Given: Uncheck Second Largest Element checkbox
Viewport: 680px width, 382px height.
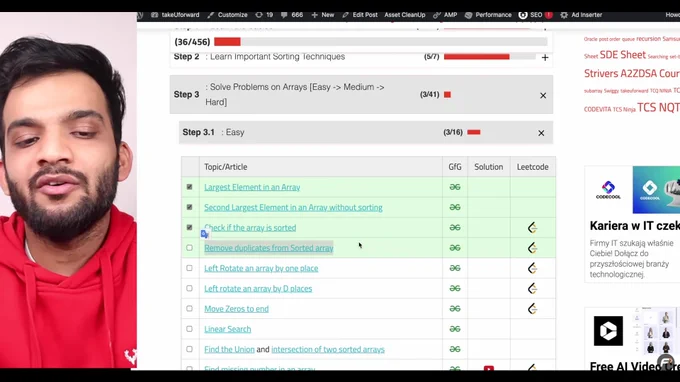Looking at the screenshot, I should 190,207.
